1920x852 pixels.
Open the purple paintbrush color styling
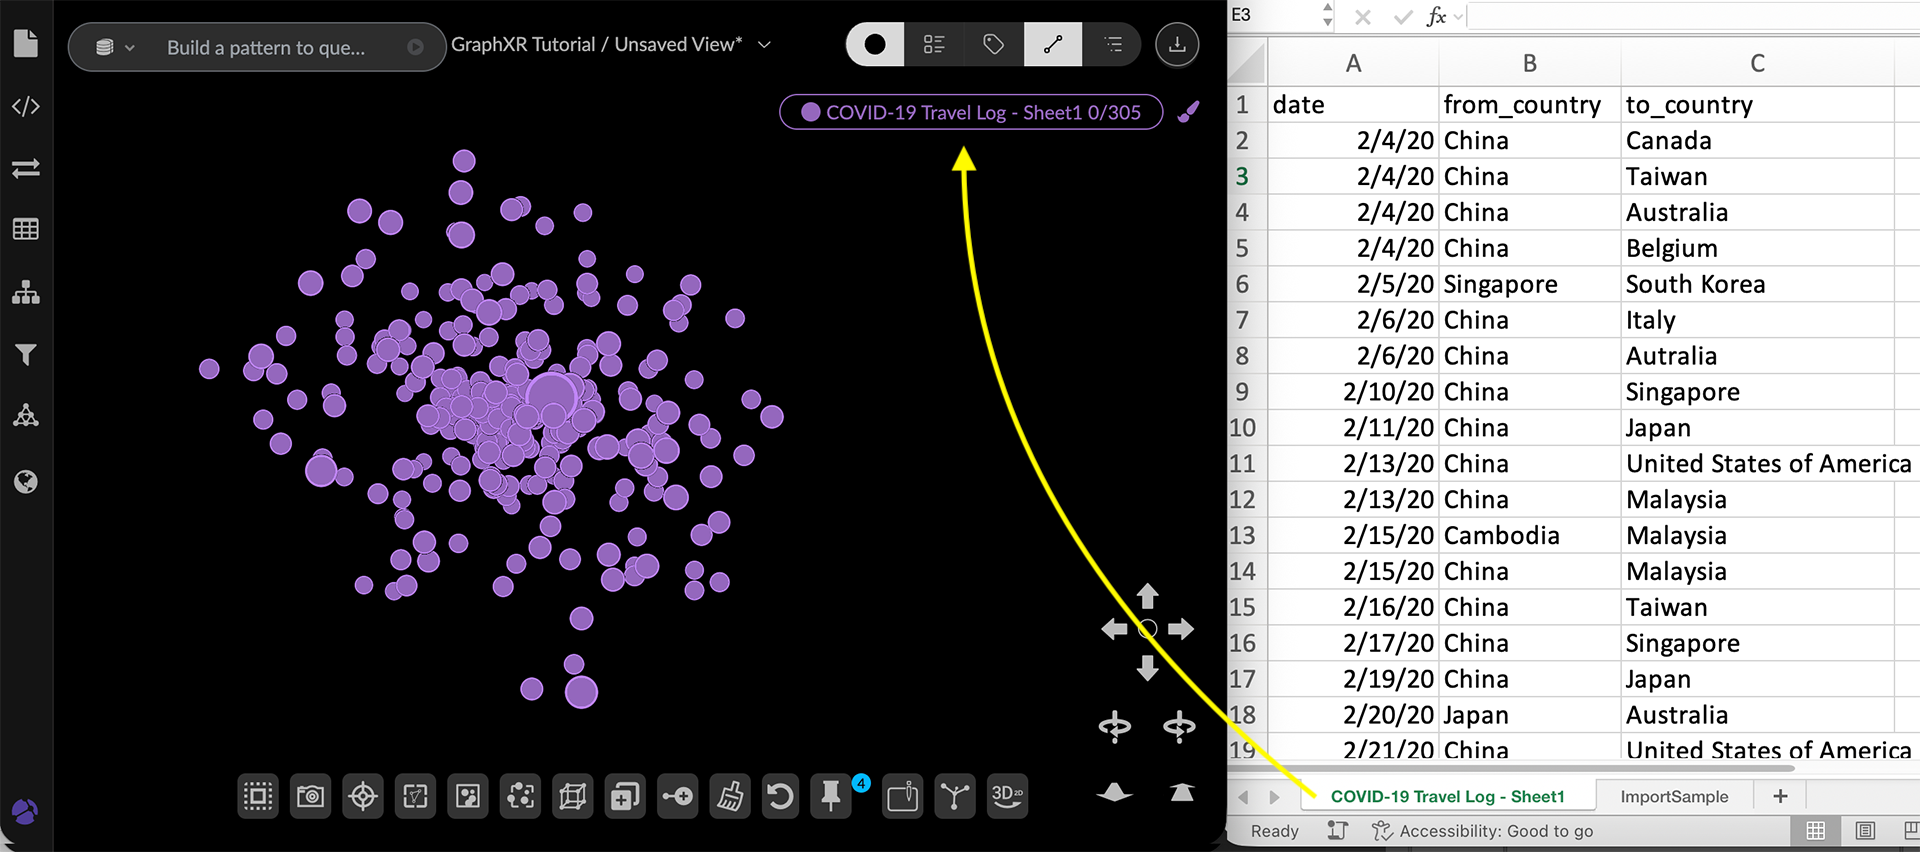(x=1188, y=113)
